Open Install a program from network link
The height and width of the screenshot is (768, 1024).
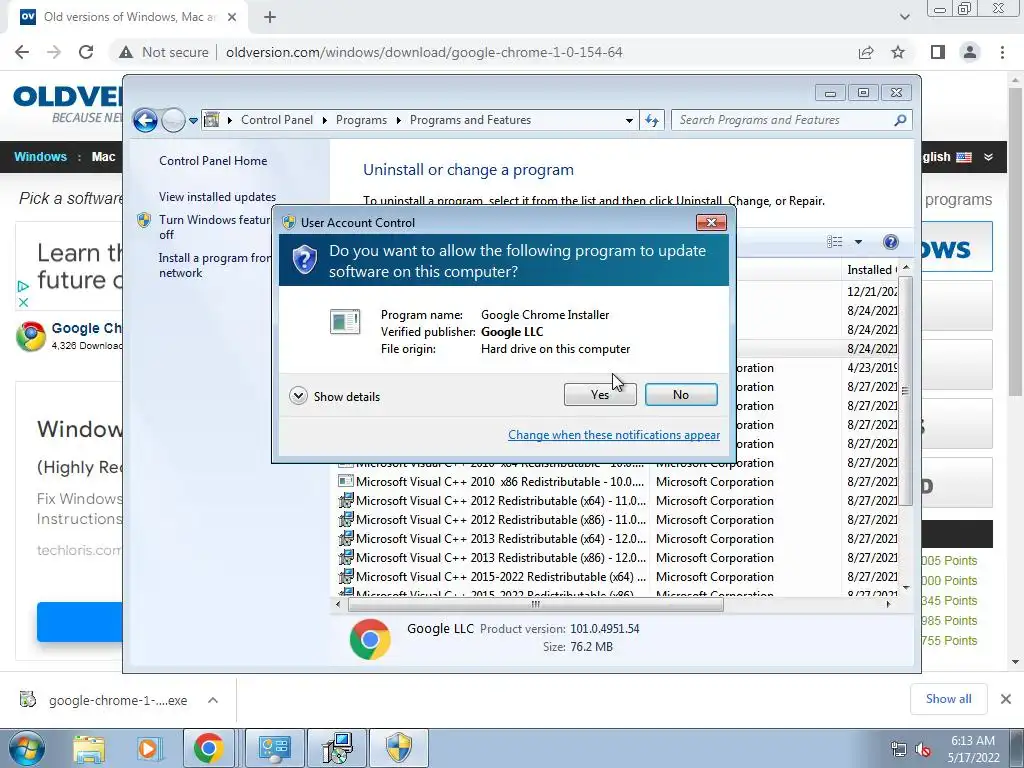[214, 265]
